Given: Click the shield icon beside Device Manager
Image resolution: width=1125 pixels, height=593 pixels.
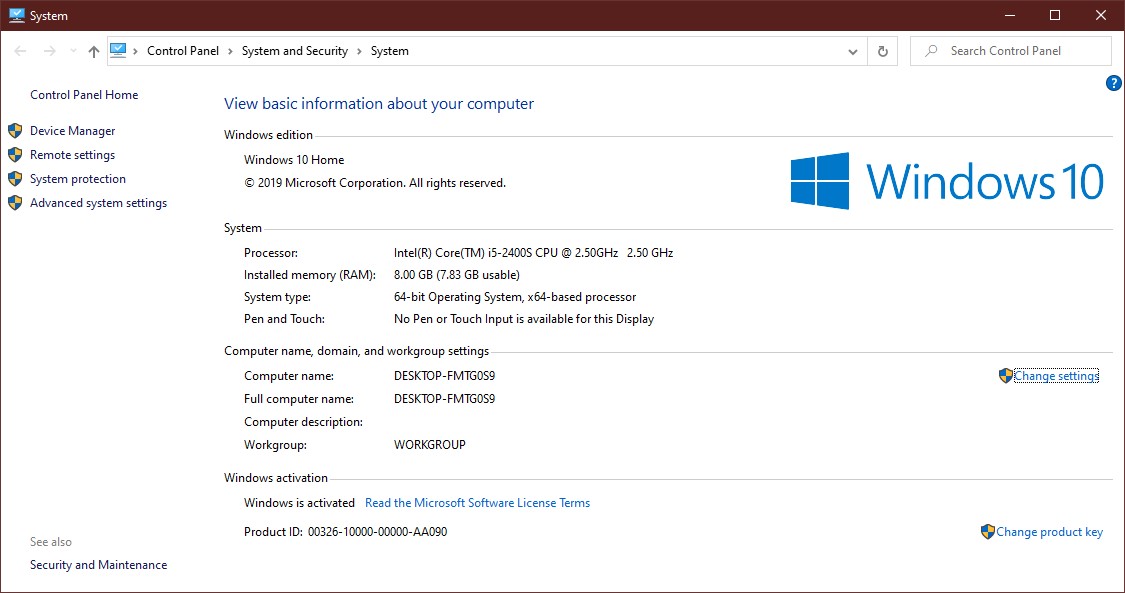Looking at the screenshot, I should (x=15, y=131).
